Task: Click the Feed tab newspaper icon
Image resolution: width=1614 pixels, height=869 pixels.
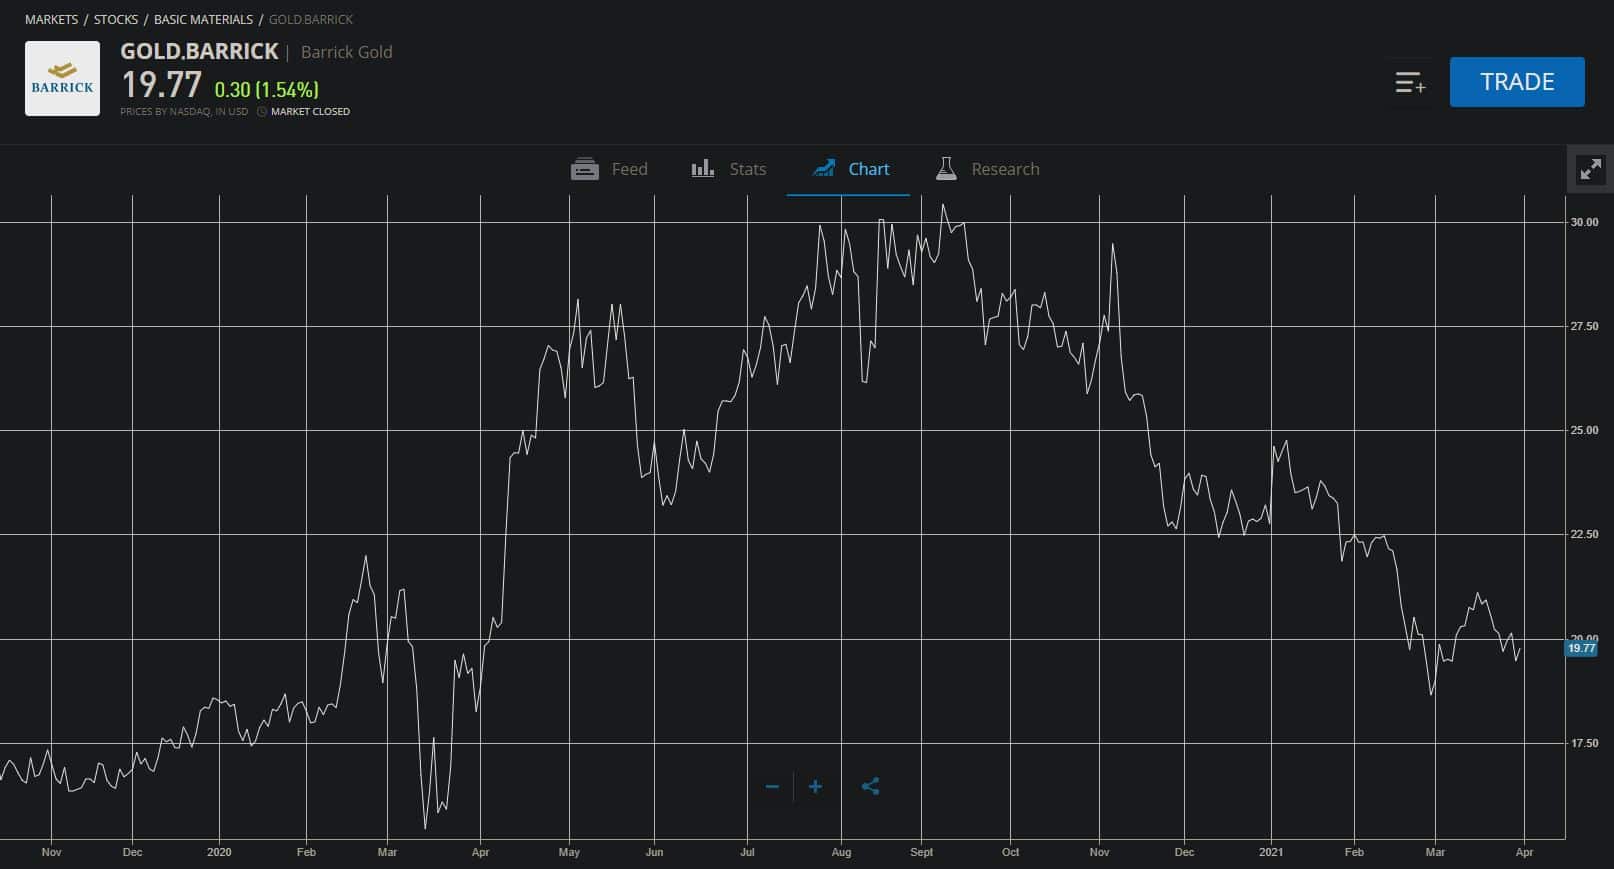Action: pos(584,169)
